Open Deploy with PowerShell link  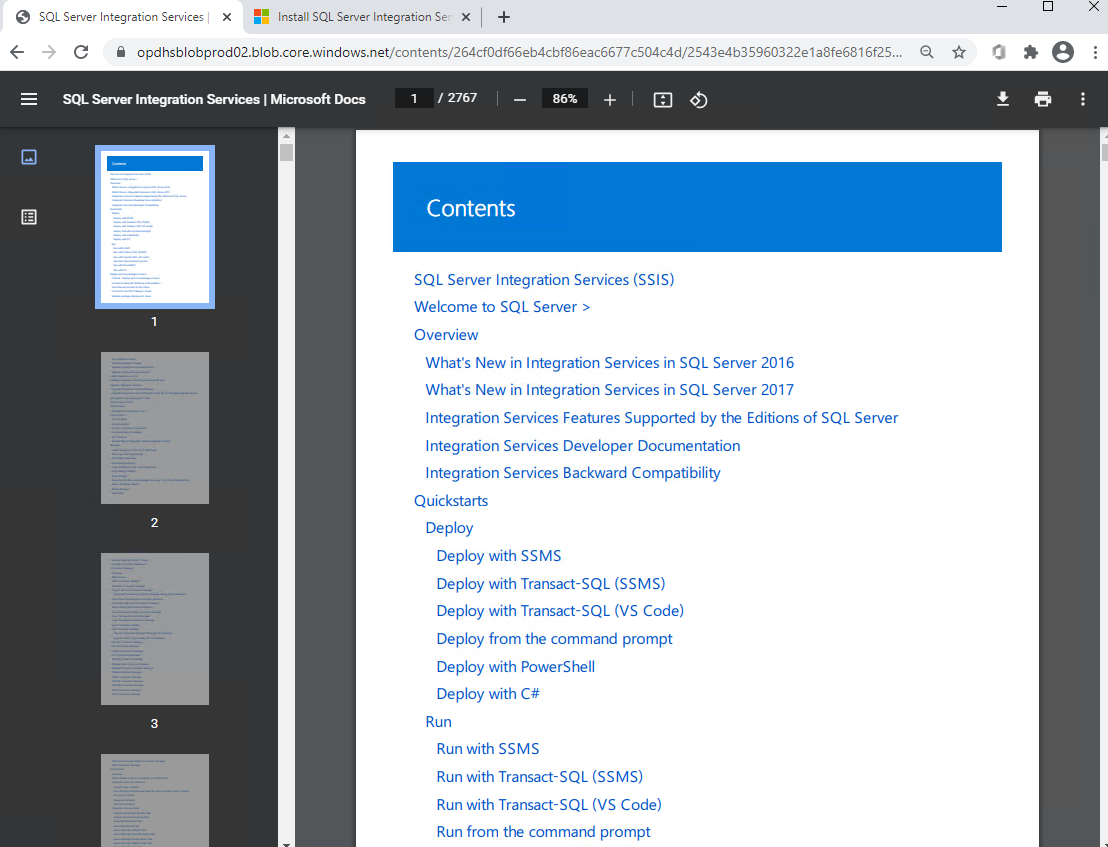[x=516, y=667]
